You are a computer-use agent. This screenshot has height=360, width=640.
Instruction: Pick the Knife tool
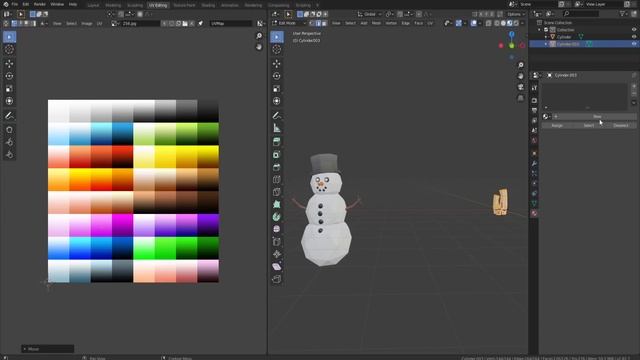(x=277, y=192)
